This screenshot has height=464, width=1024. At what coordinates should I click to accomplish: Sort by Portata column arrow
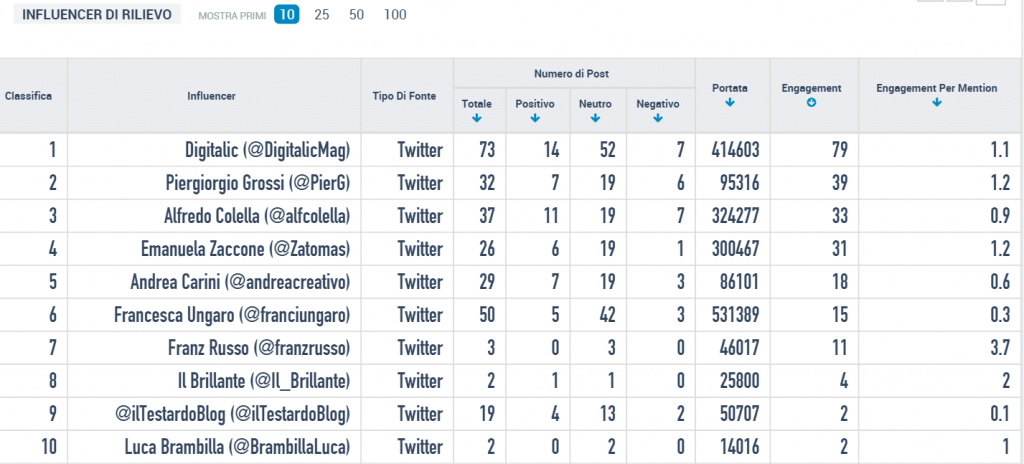[730, 103]
